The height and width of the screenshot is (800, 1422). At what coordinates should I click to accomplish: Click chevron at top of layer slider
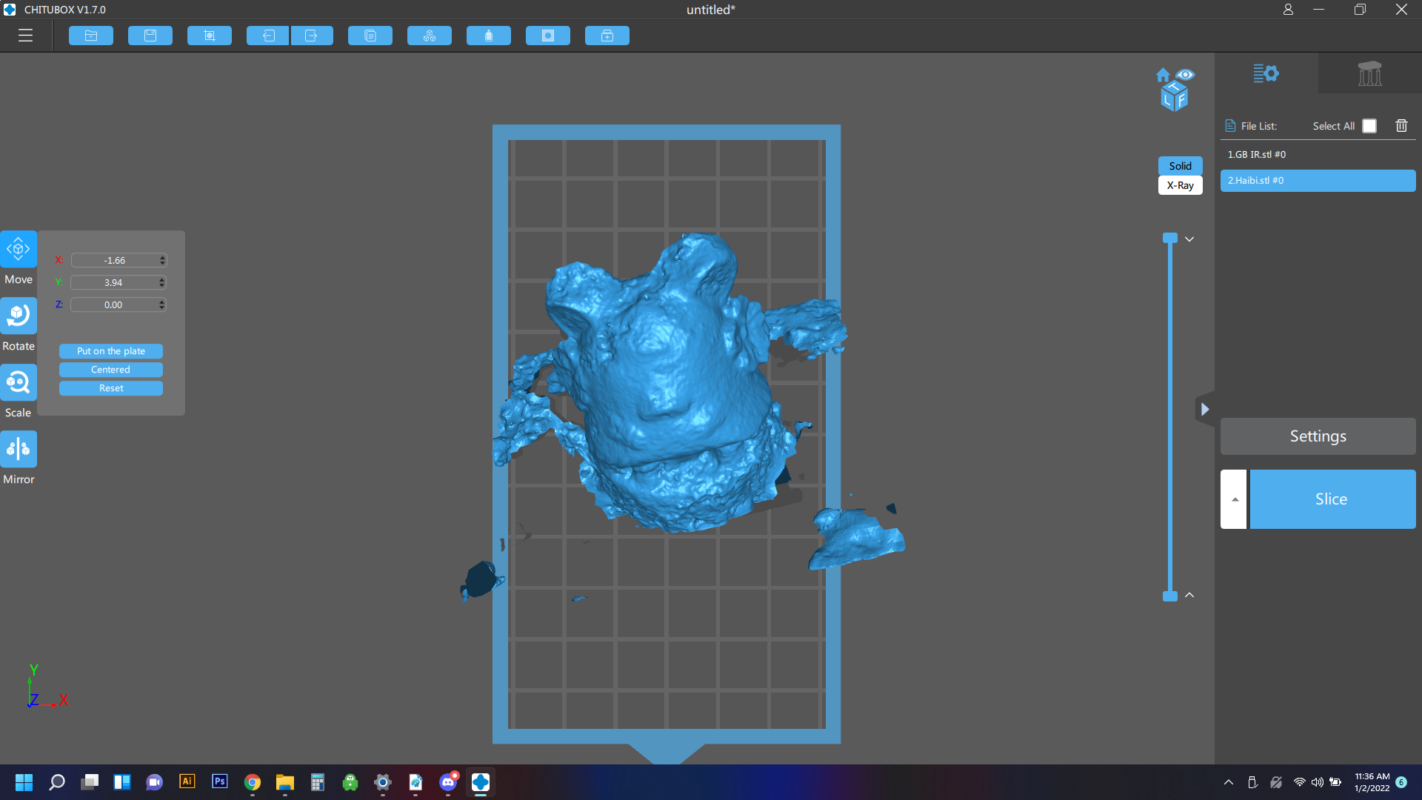pyautogui.click(x=1189, y=239)
